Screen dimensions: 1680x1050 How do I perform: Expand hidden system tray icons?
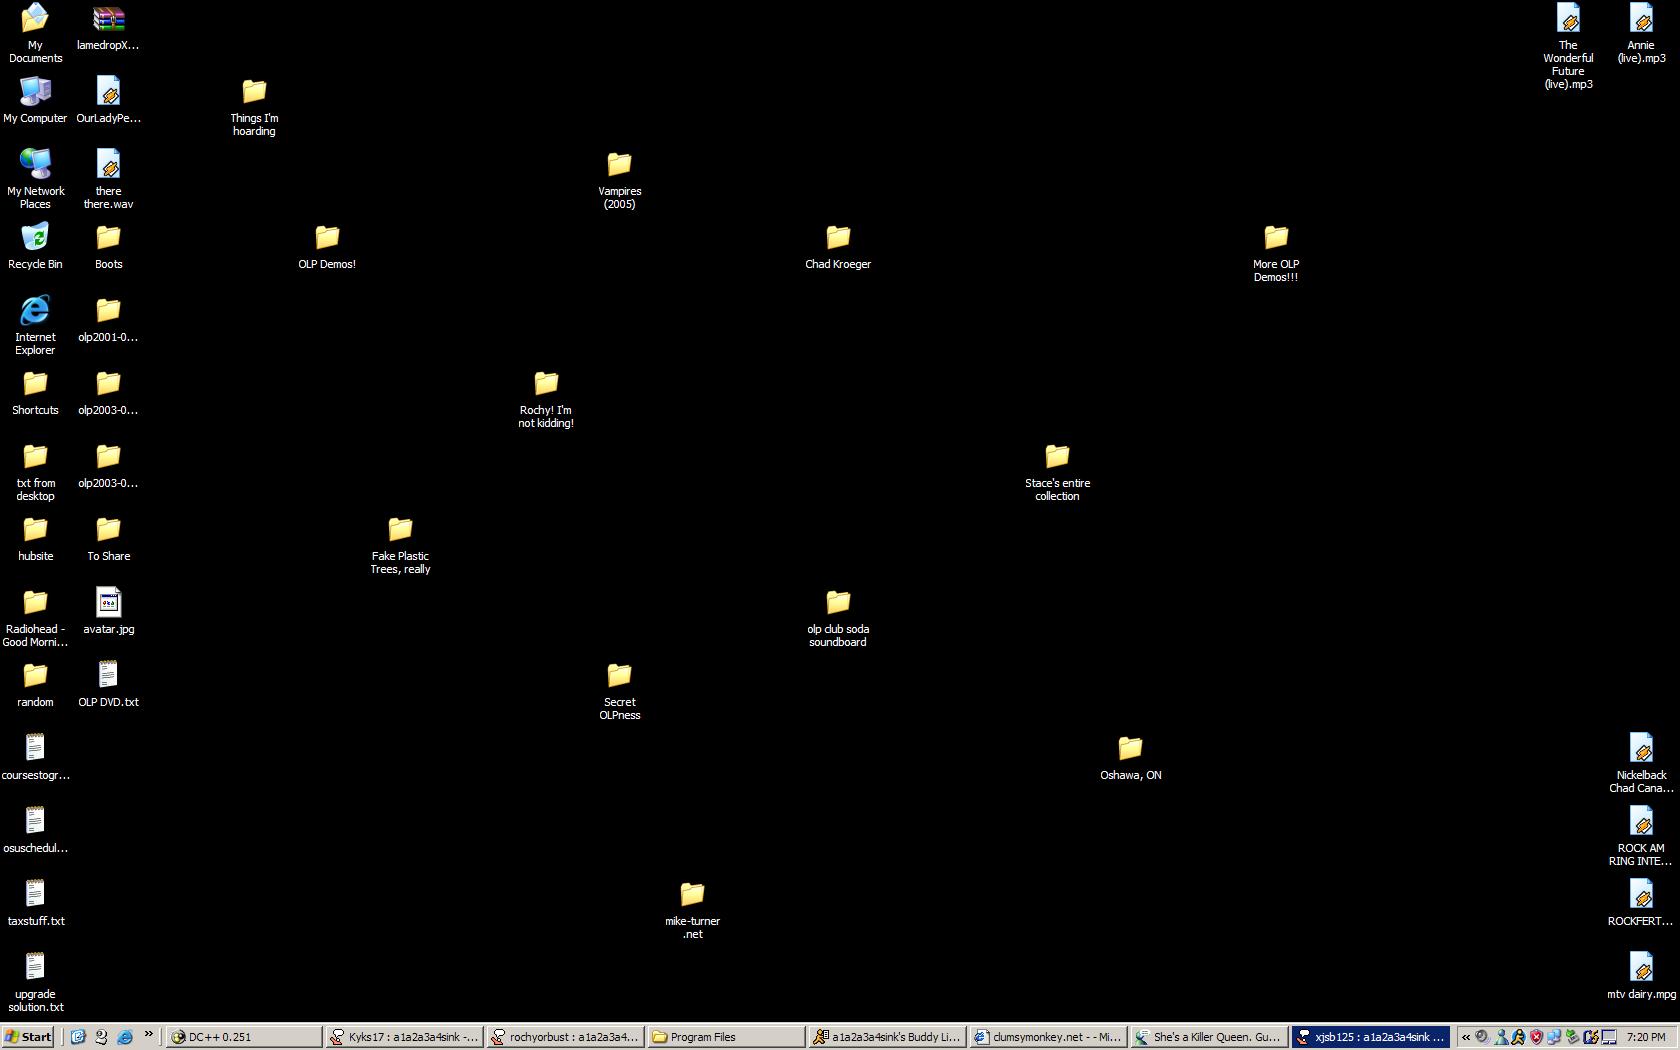1466,1037
